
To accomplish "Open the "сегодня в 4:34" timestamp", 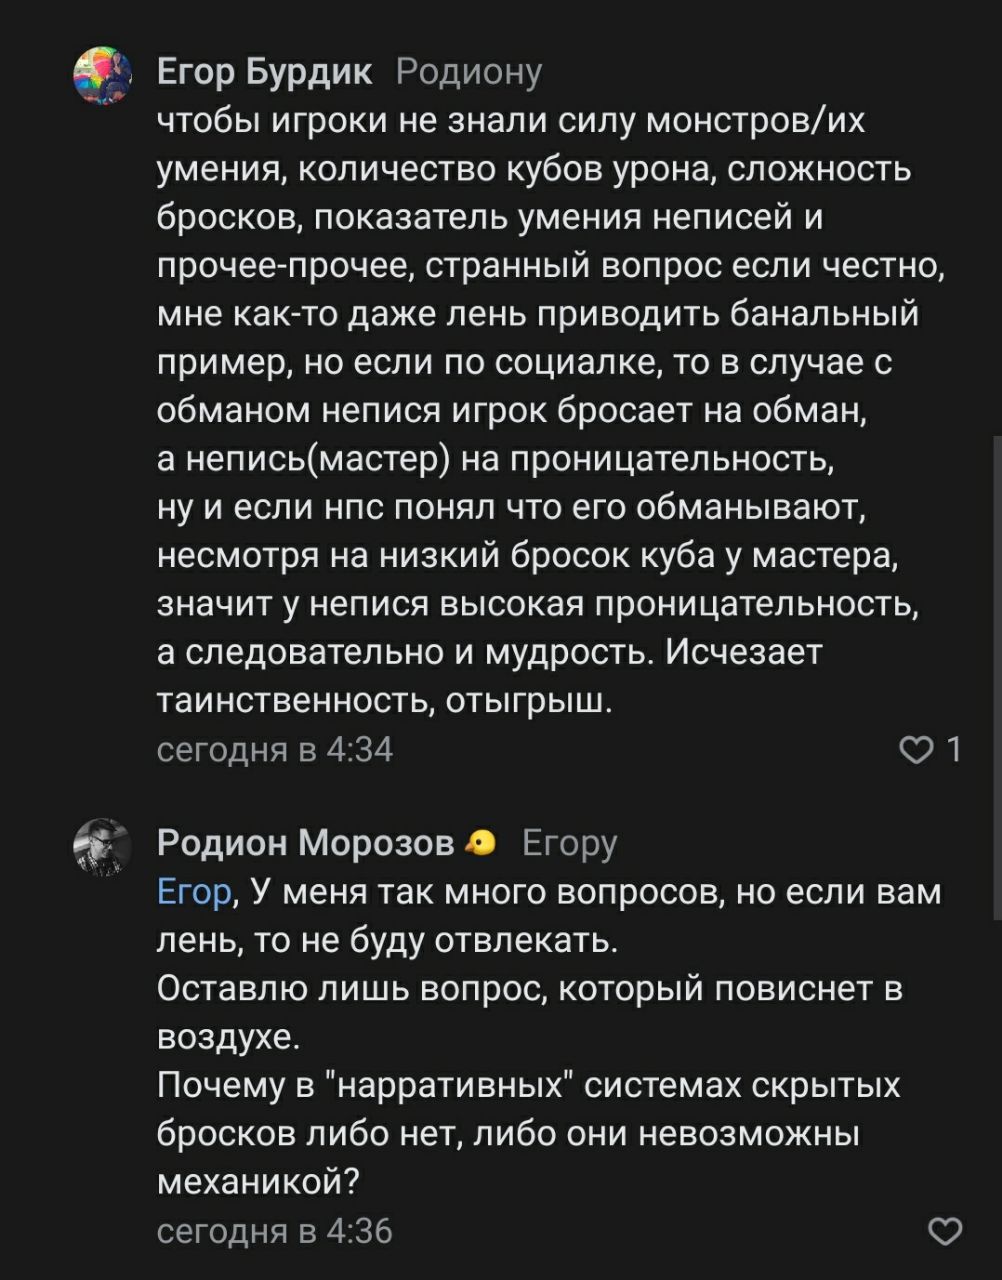I will click(x=275, y=749).
